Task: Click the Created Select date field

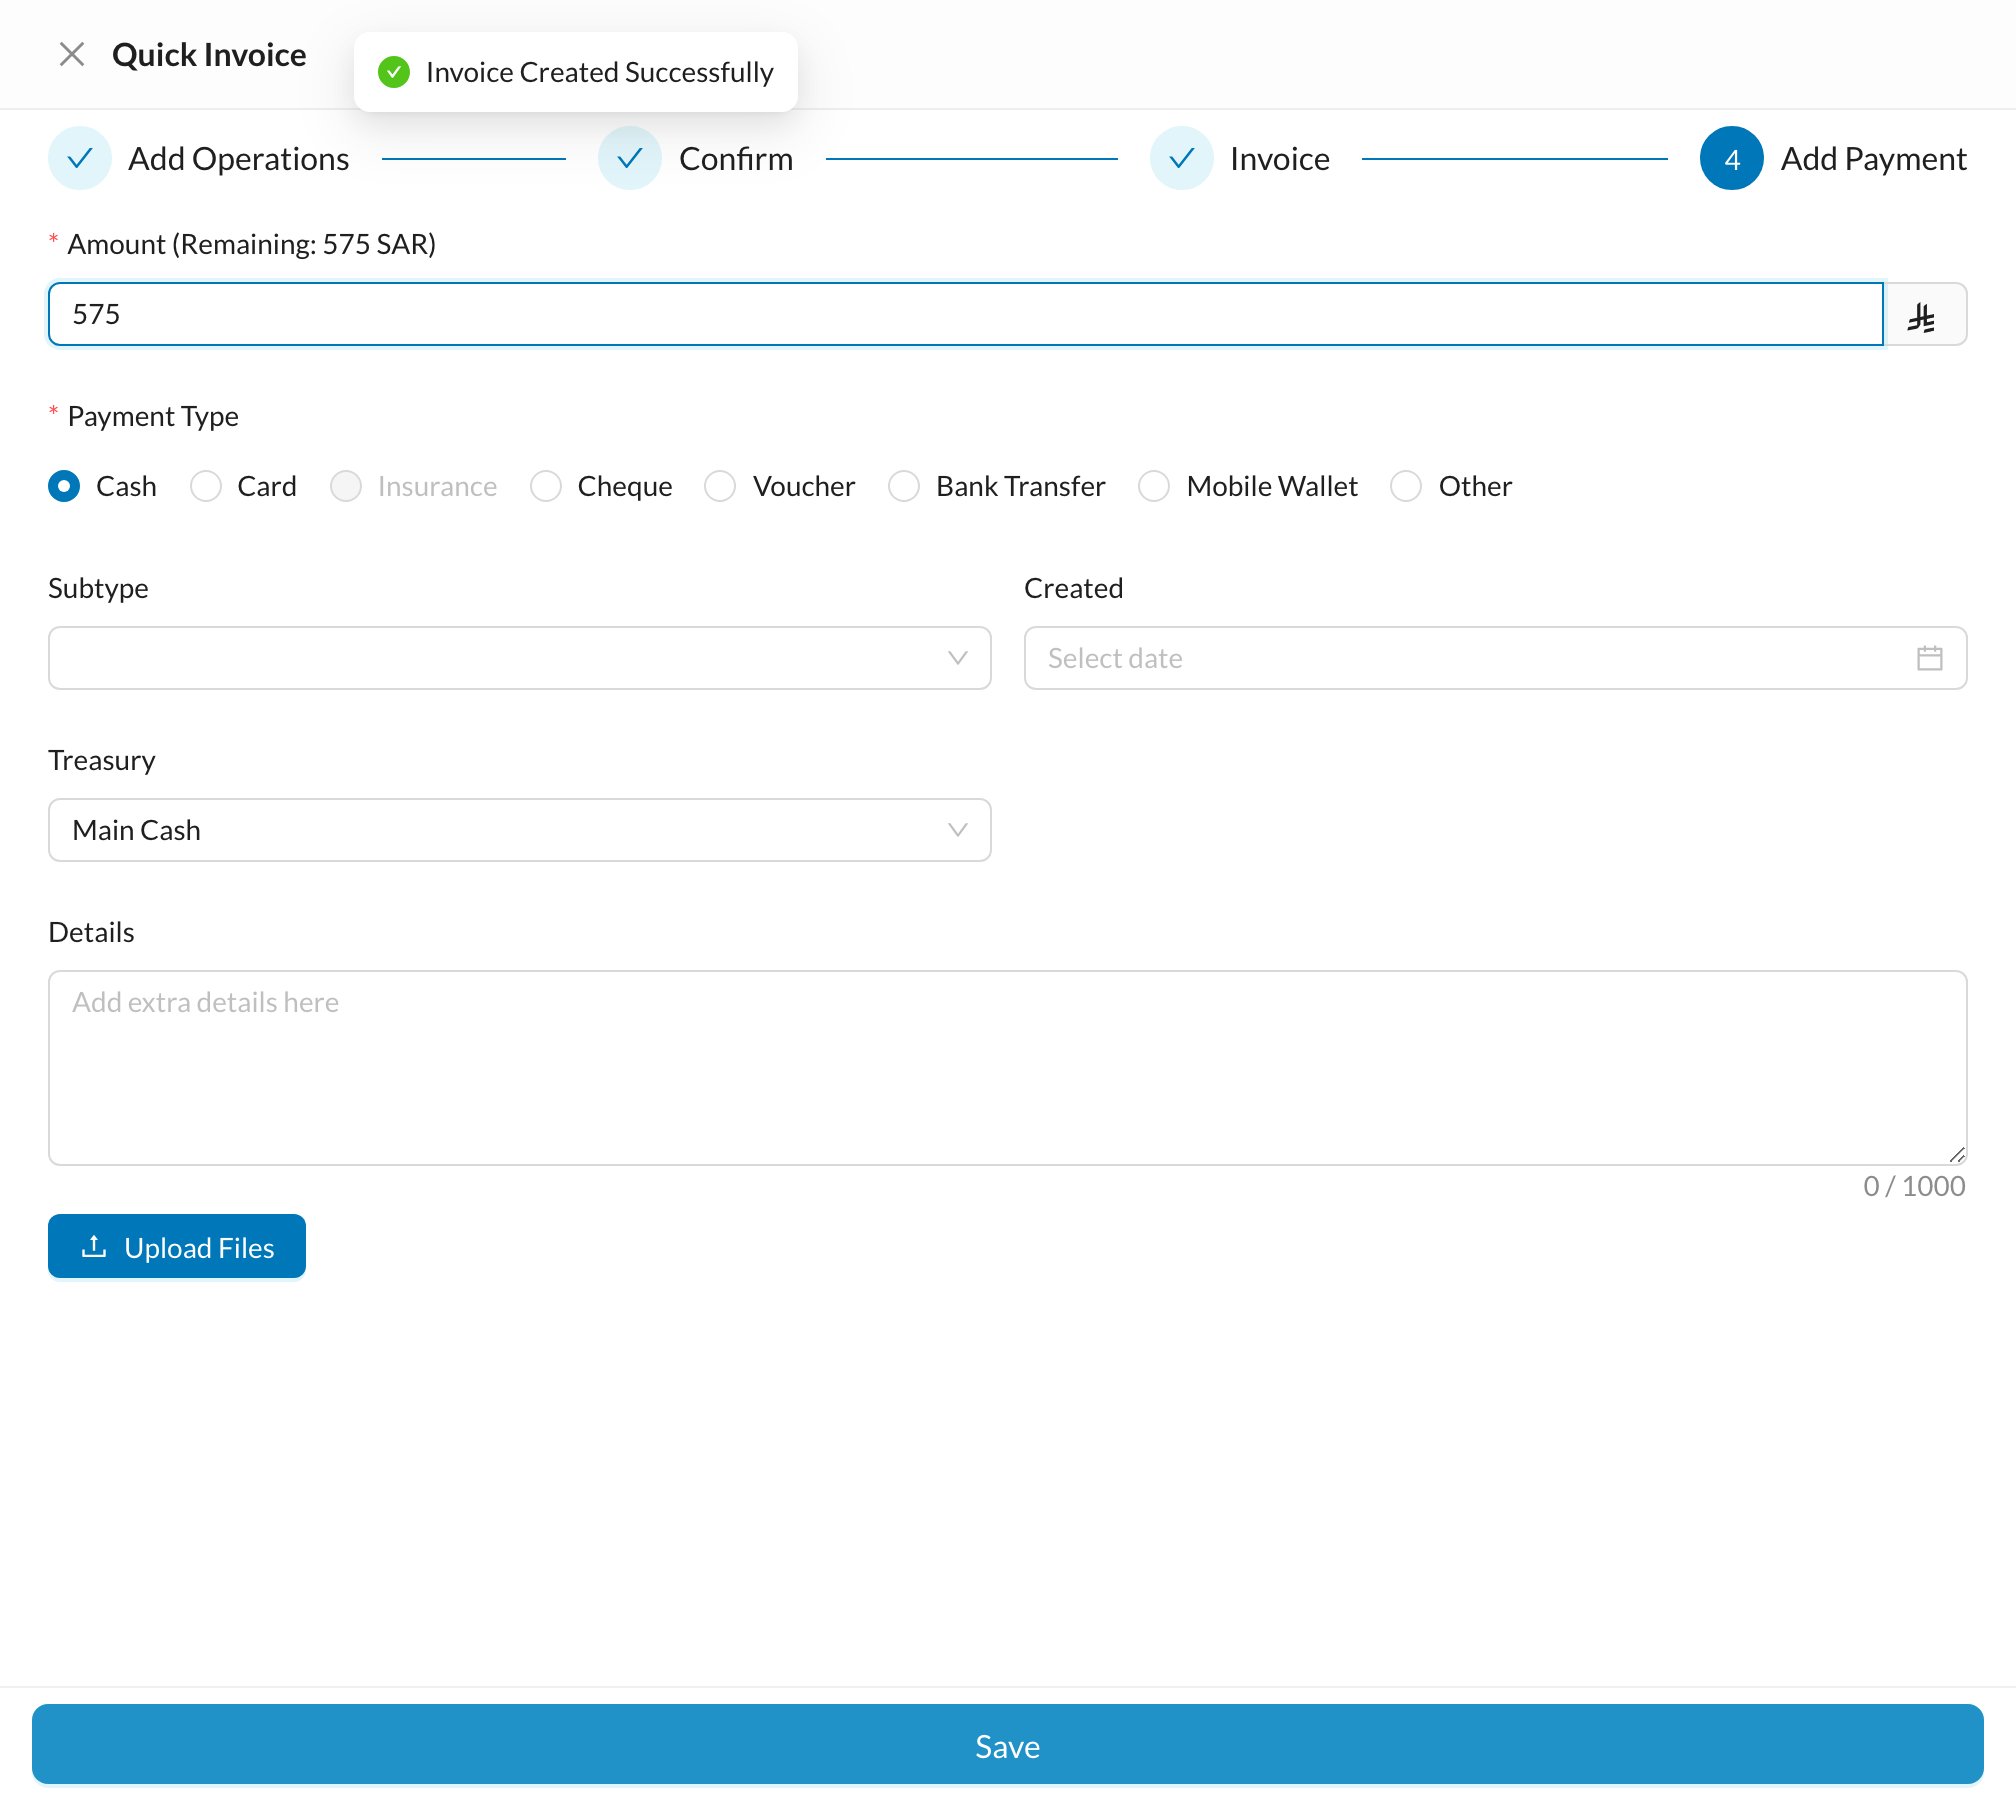Action: tap(1496, 658)
